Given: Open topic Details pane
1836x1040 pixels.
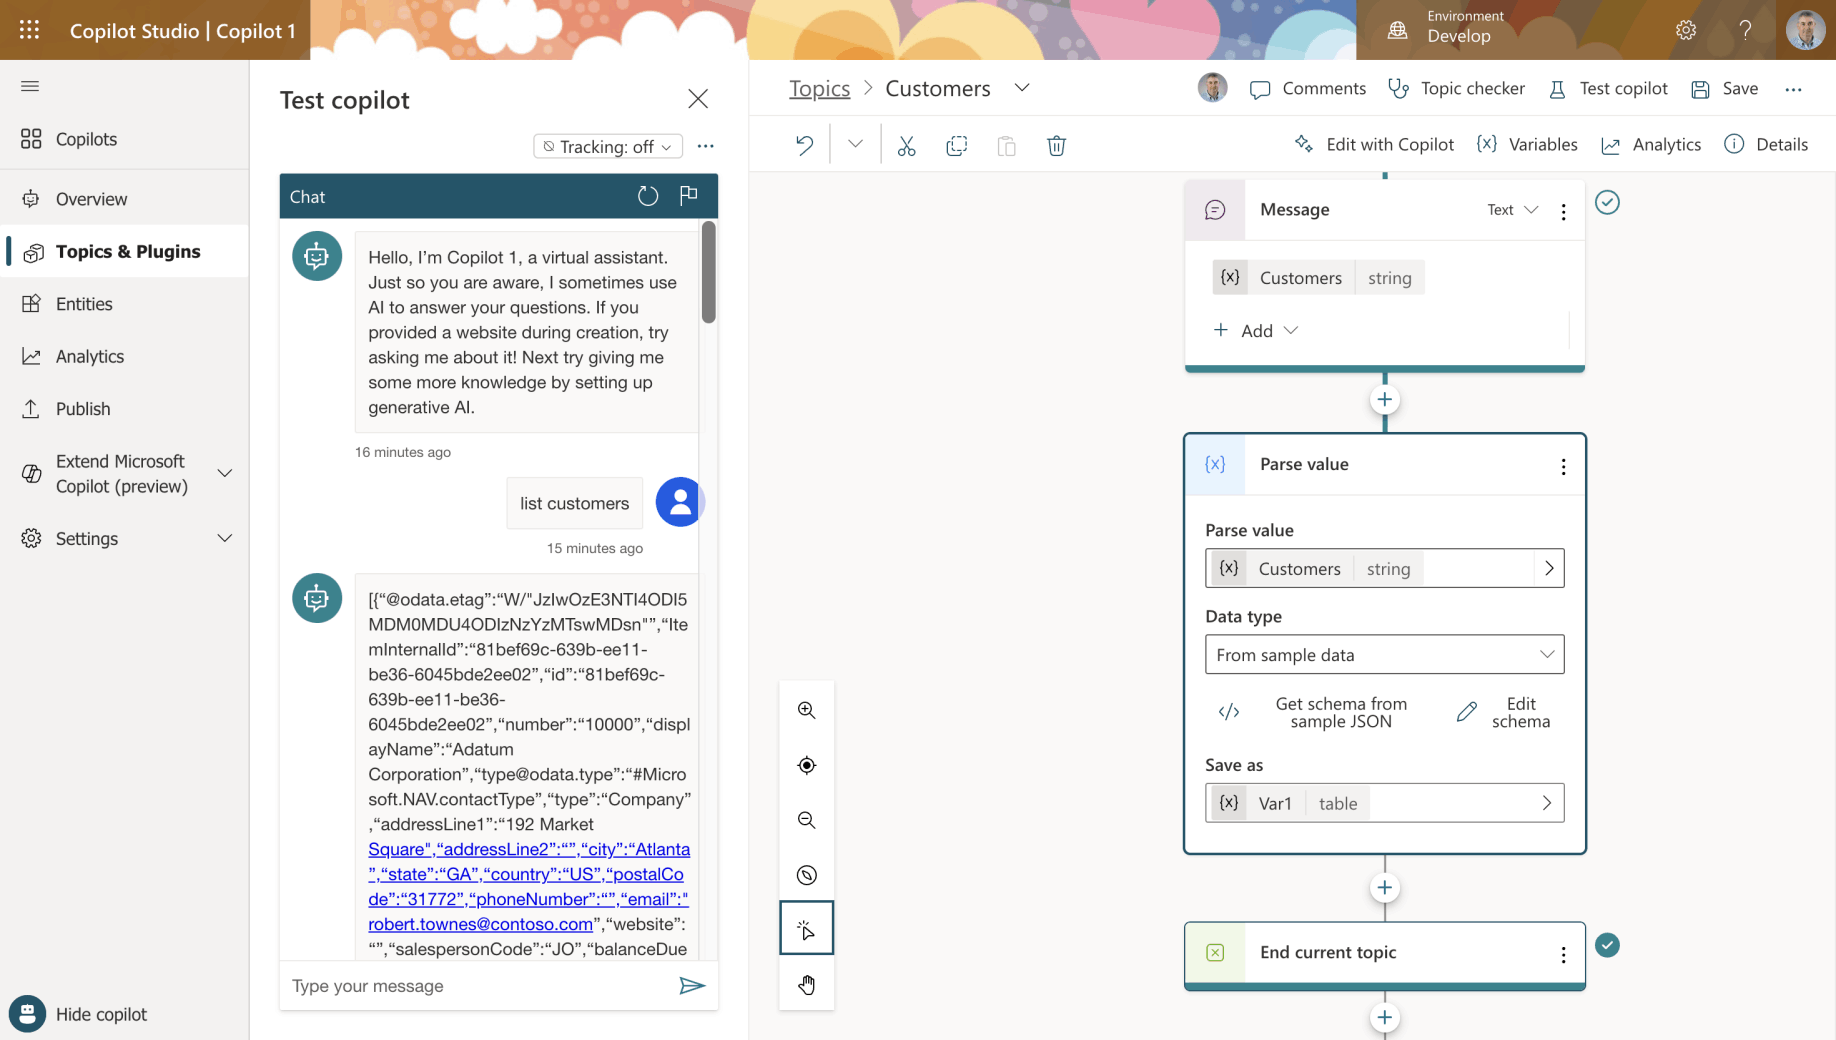Looking at the screenshot, I should click(1766, 144).
